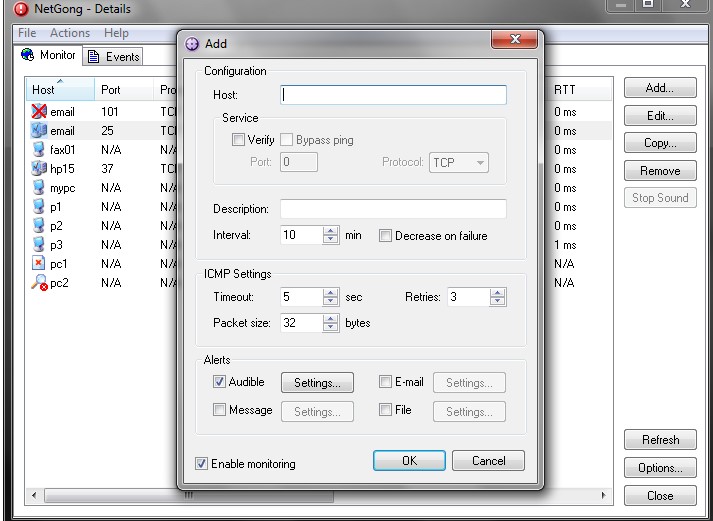
Task: Open the Actions menu
Action: point(70,33)
